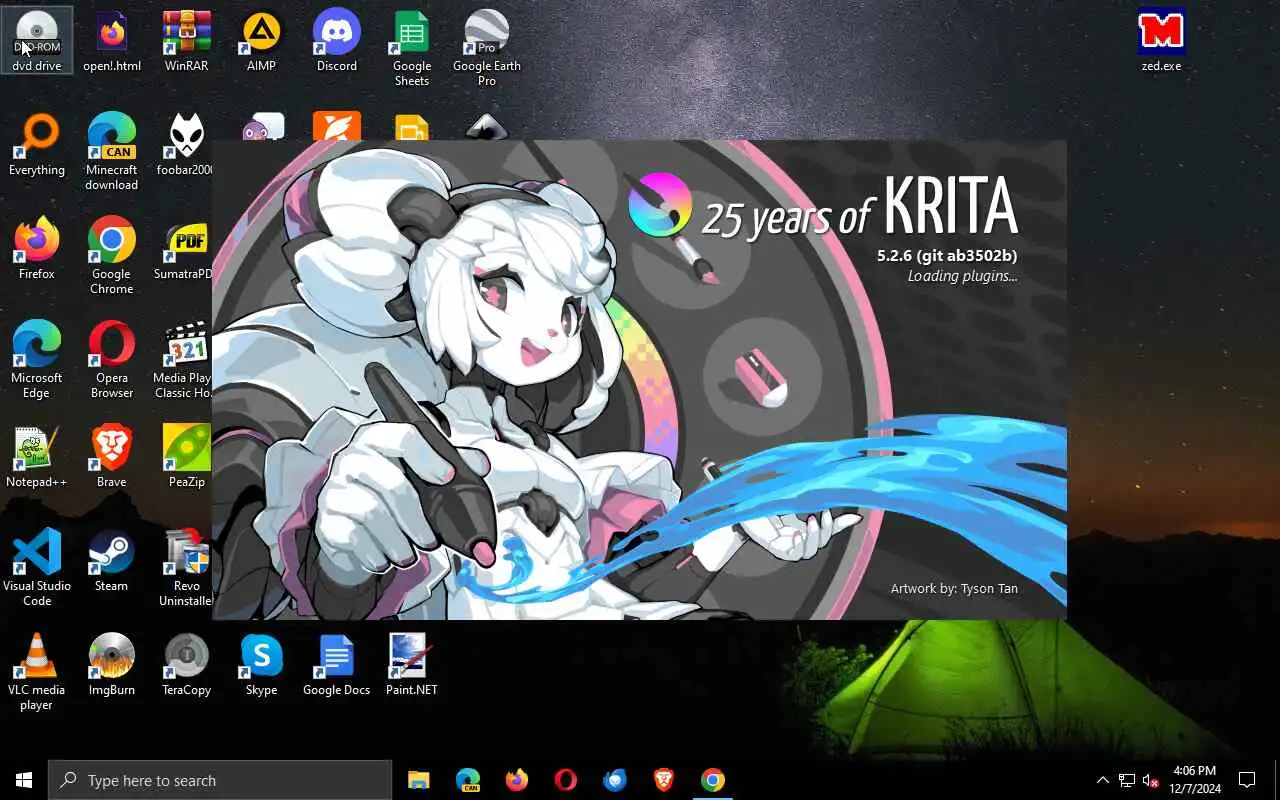This screenshot has width=1280, height=800.
Task: Select the AIMP desktop shortcut
Action: coord(261,42)
